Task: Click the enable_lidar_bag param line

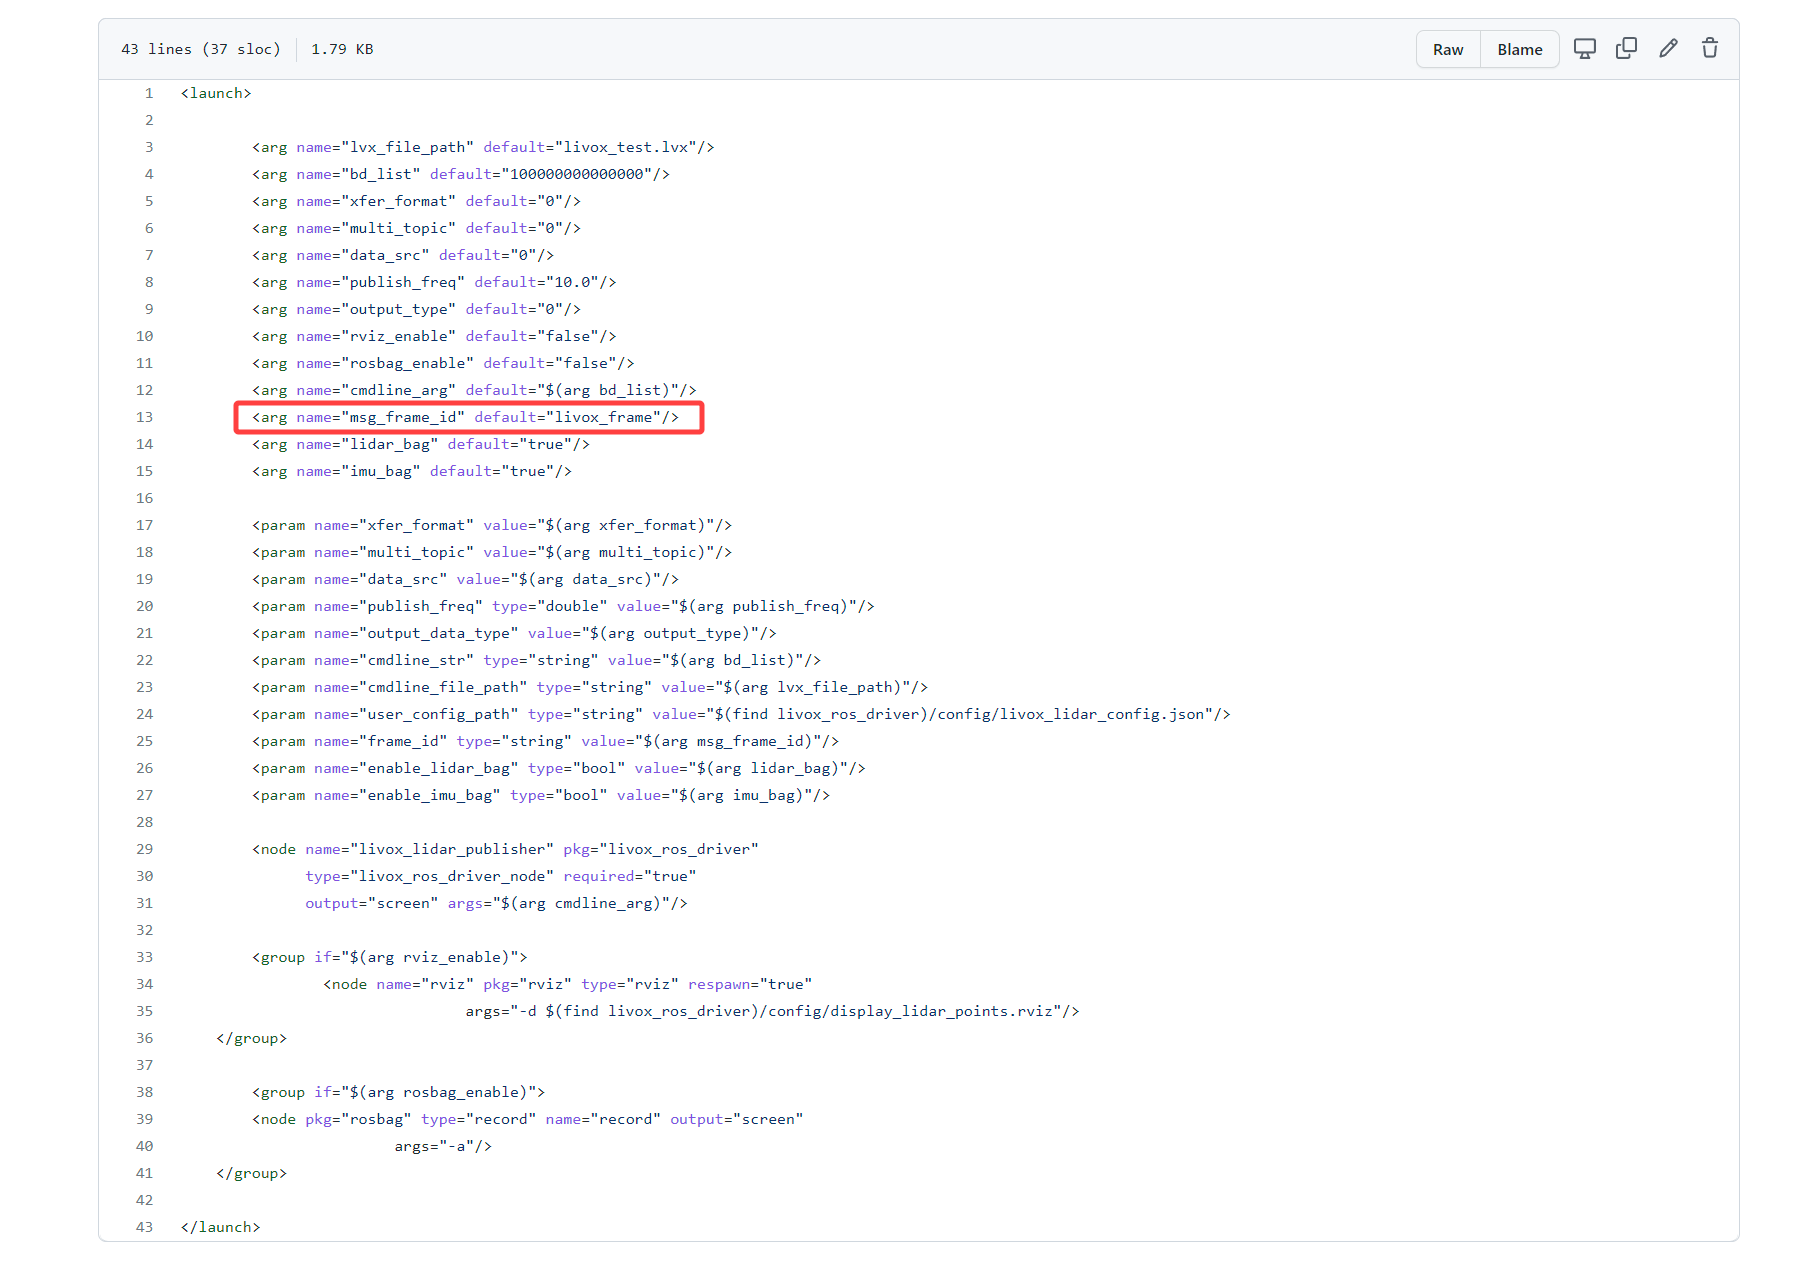Action: [559, 768]
